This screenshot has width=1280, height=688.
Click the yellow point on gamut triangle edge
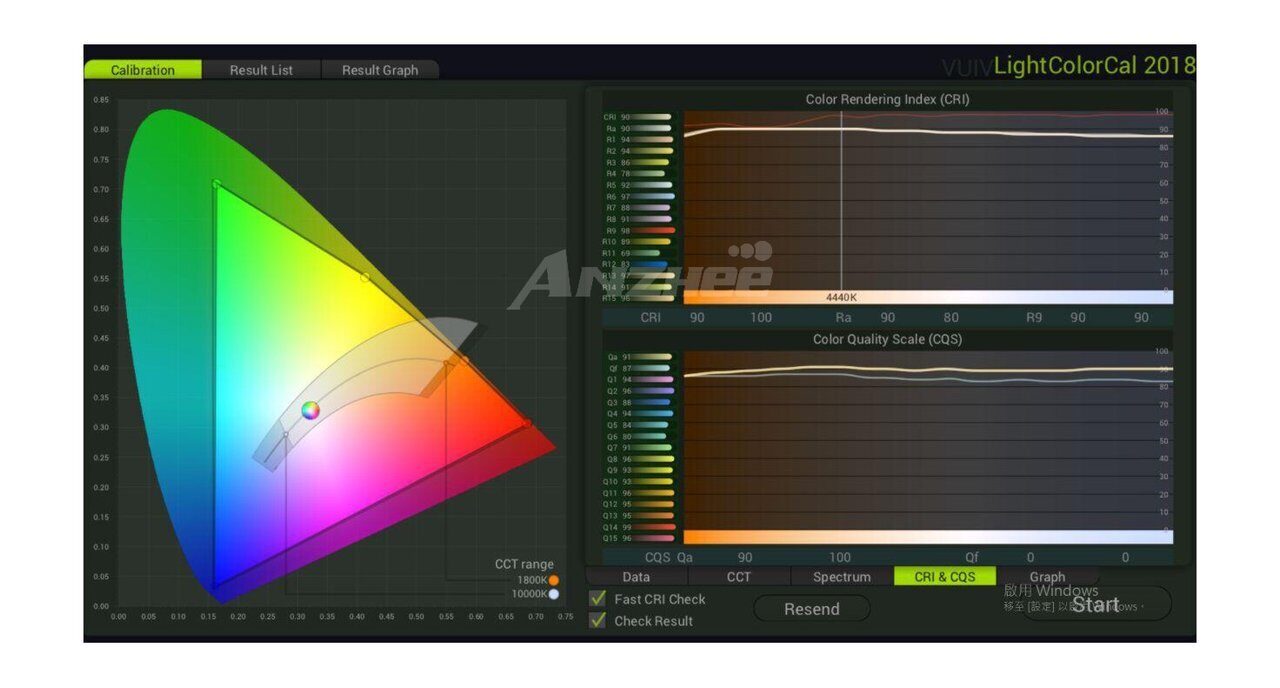pyautogui.click(x=365, y=277)
